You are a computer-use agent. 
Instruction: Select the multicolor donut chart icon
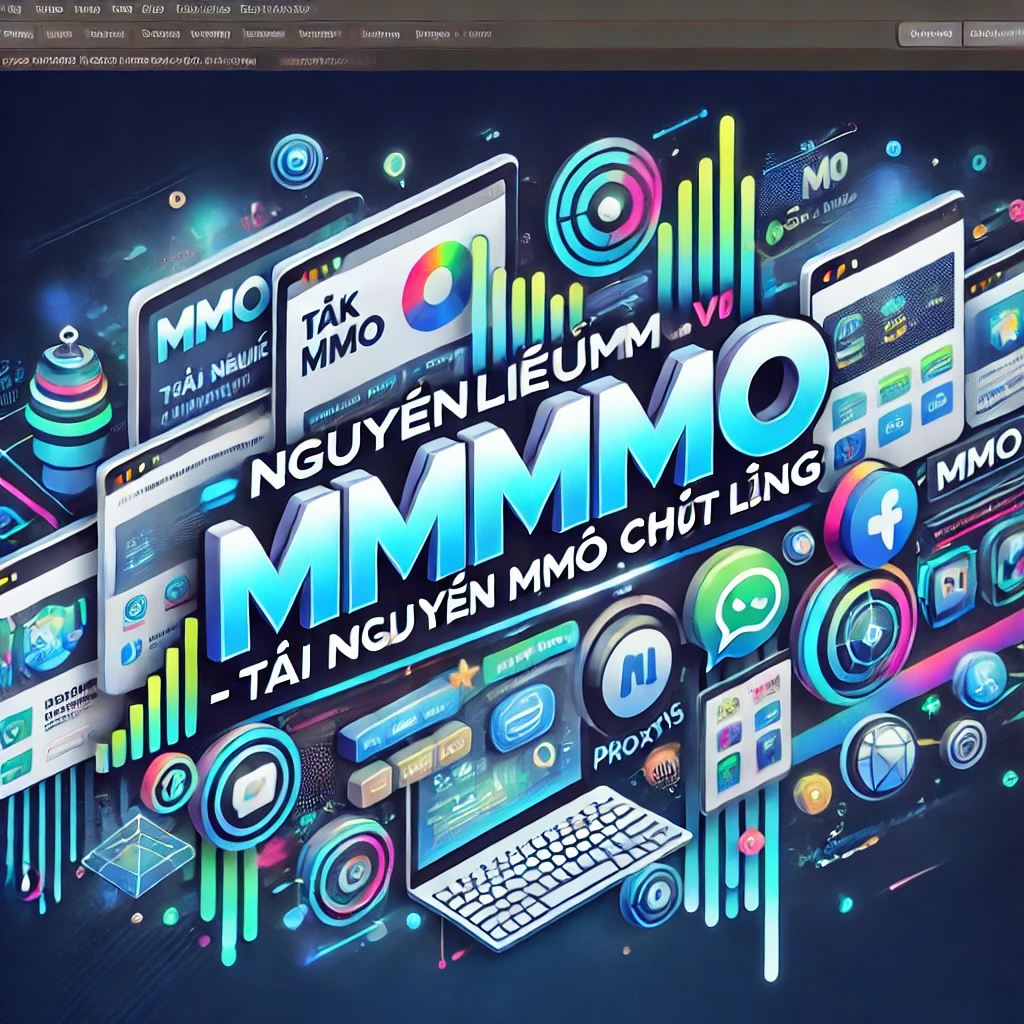tap(437, 283)
